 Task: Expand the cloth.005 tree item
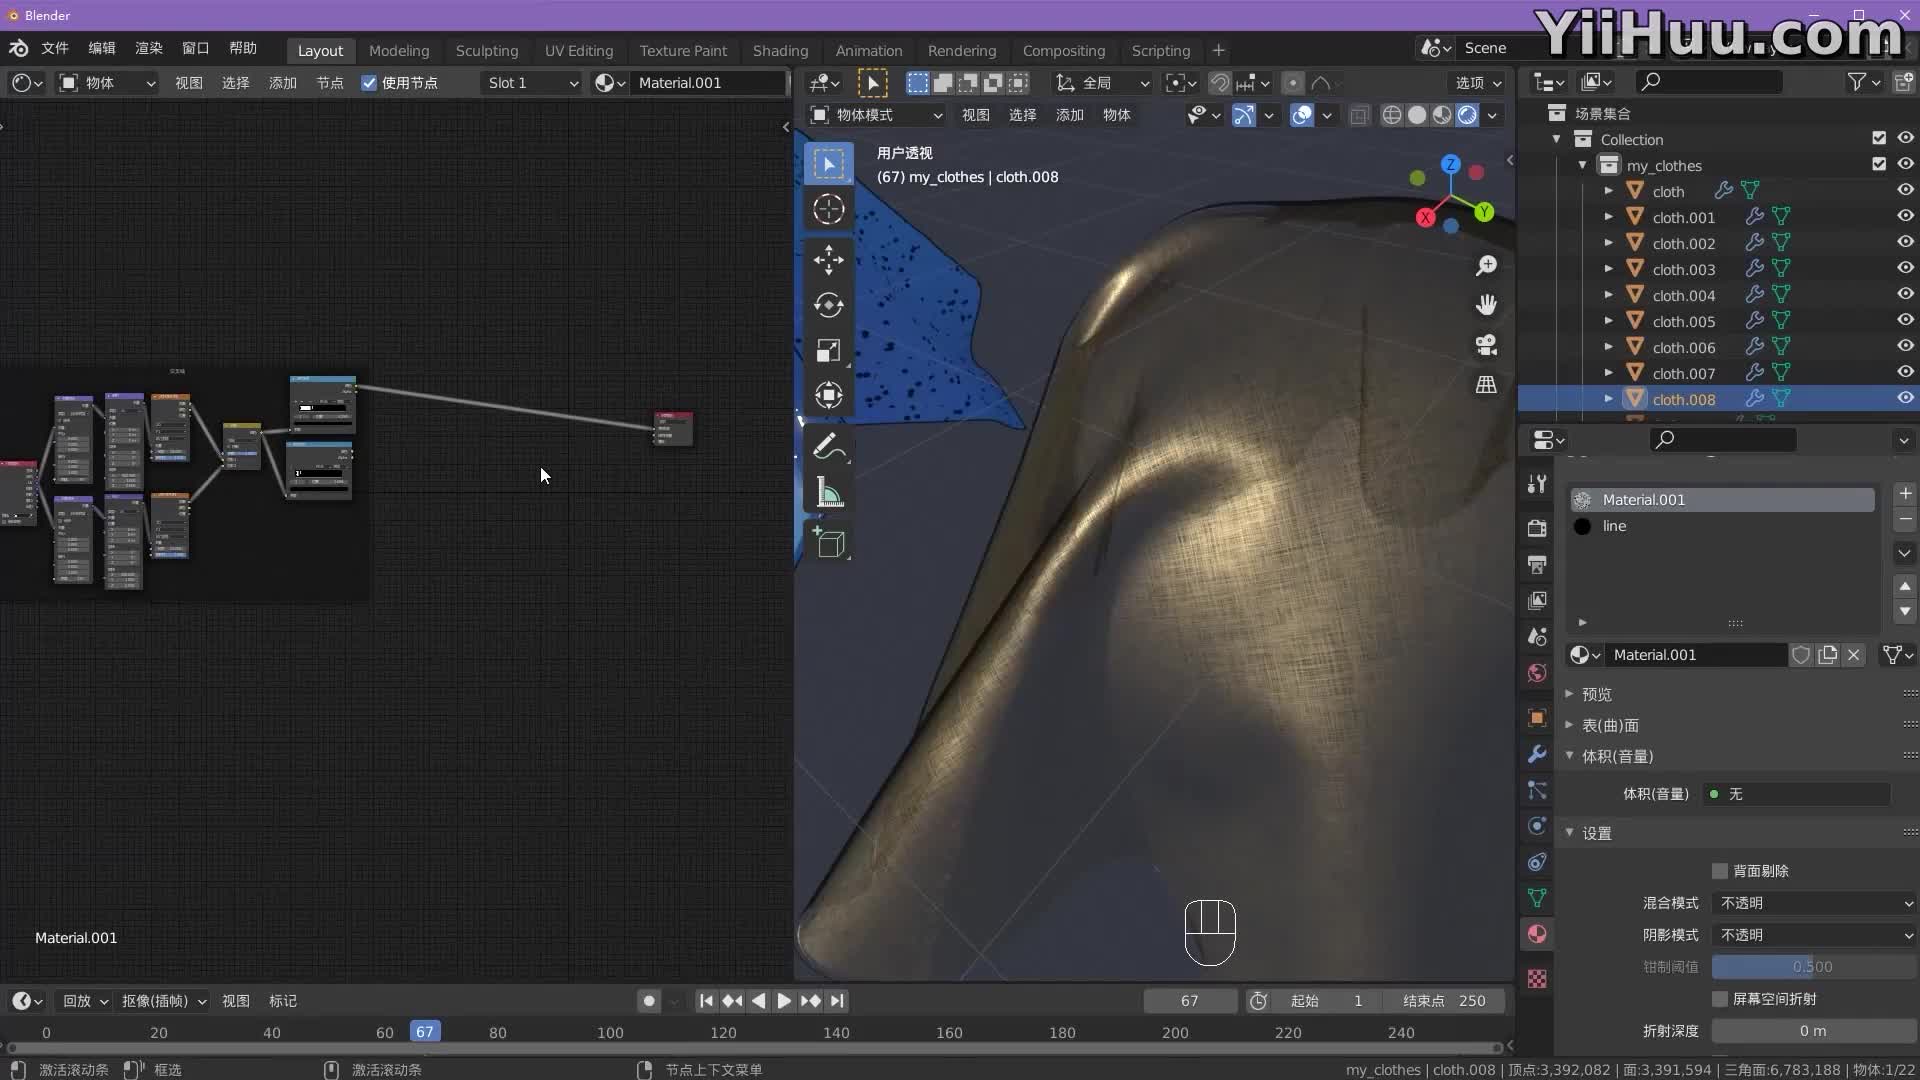pyautogui.click(x=1608, y=321)
